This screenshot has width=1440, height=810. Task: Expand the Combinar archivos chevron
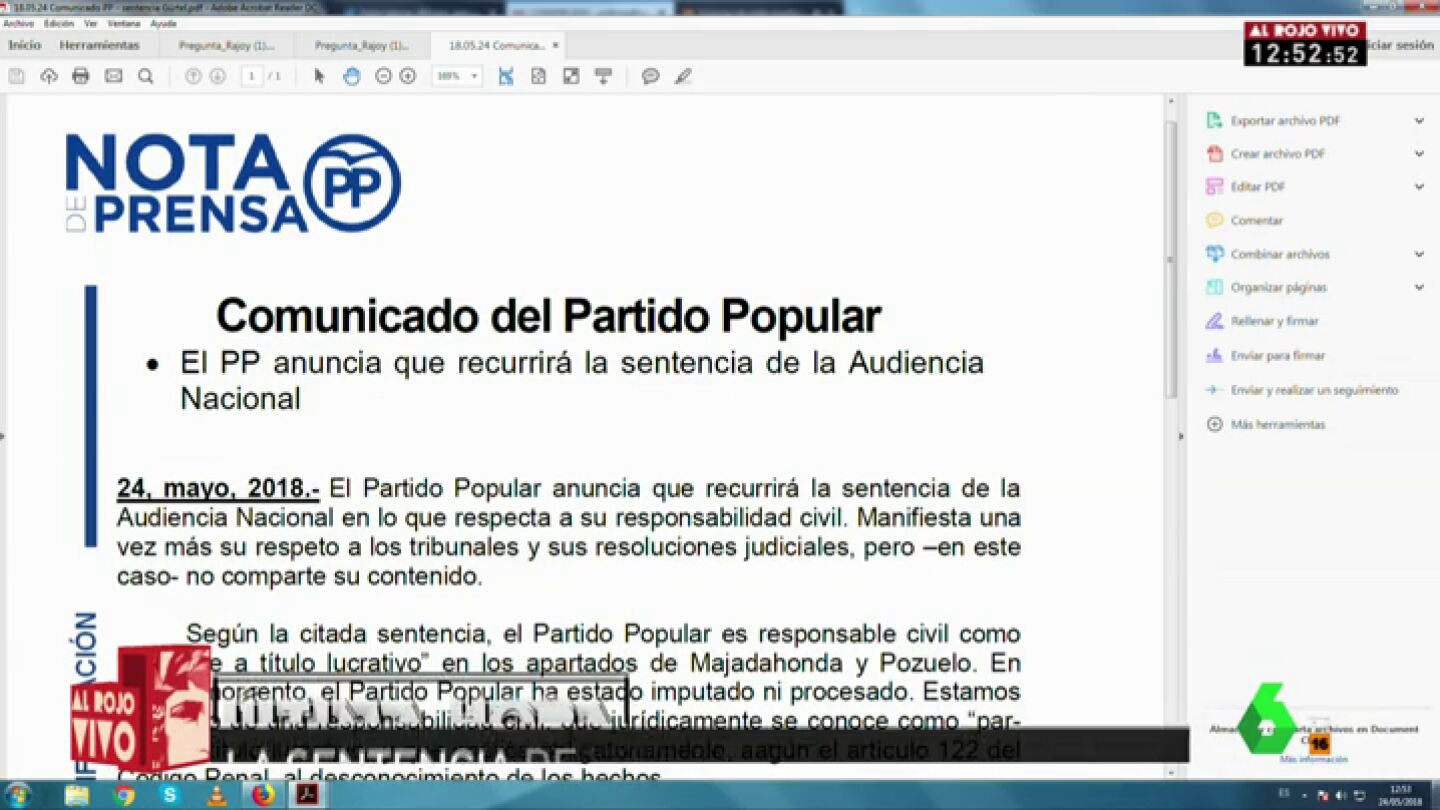(x=1419, y=254)
